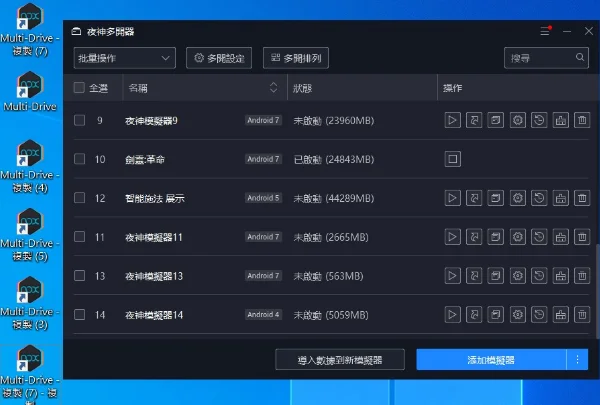Start emulator 夜神模擬器9 with play icon

click(452, 120)
